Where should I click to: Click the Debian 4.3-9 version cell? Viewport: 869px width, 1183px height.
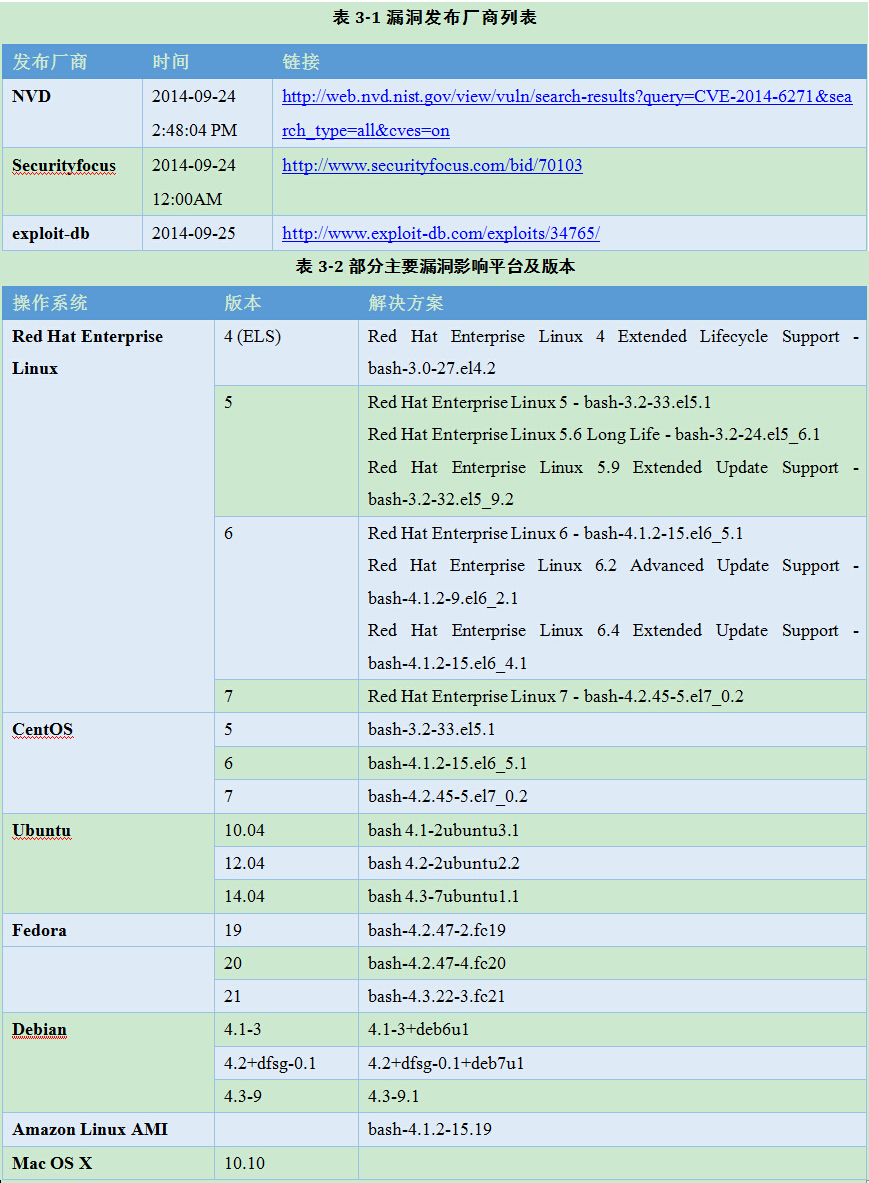[x=287, y=1096]
